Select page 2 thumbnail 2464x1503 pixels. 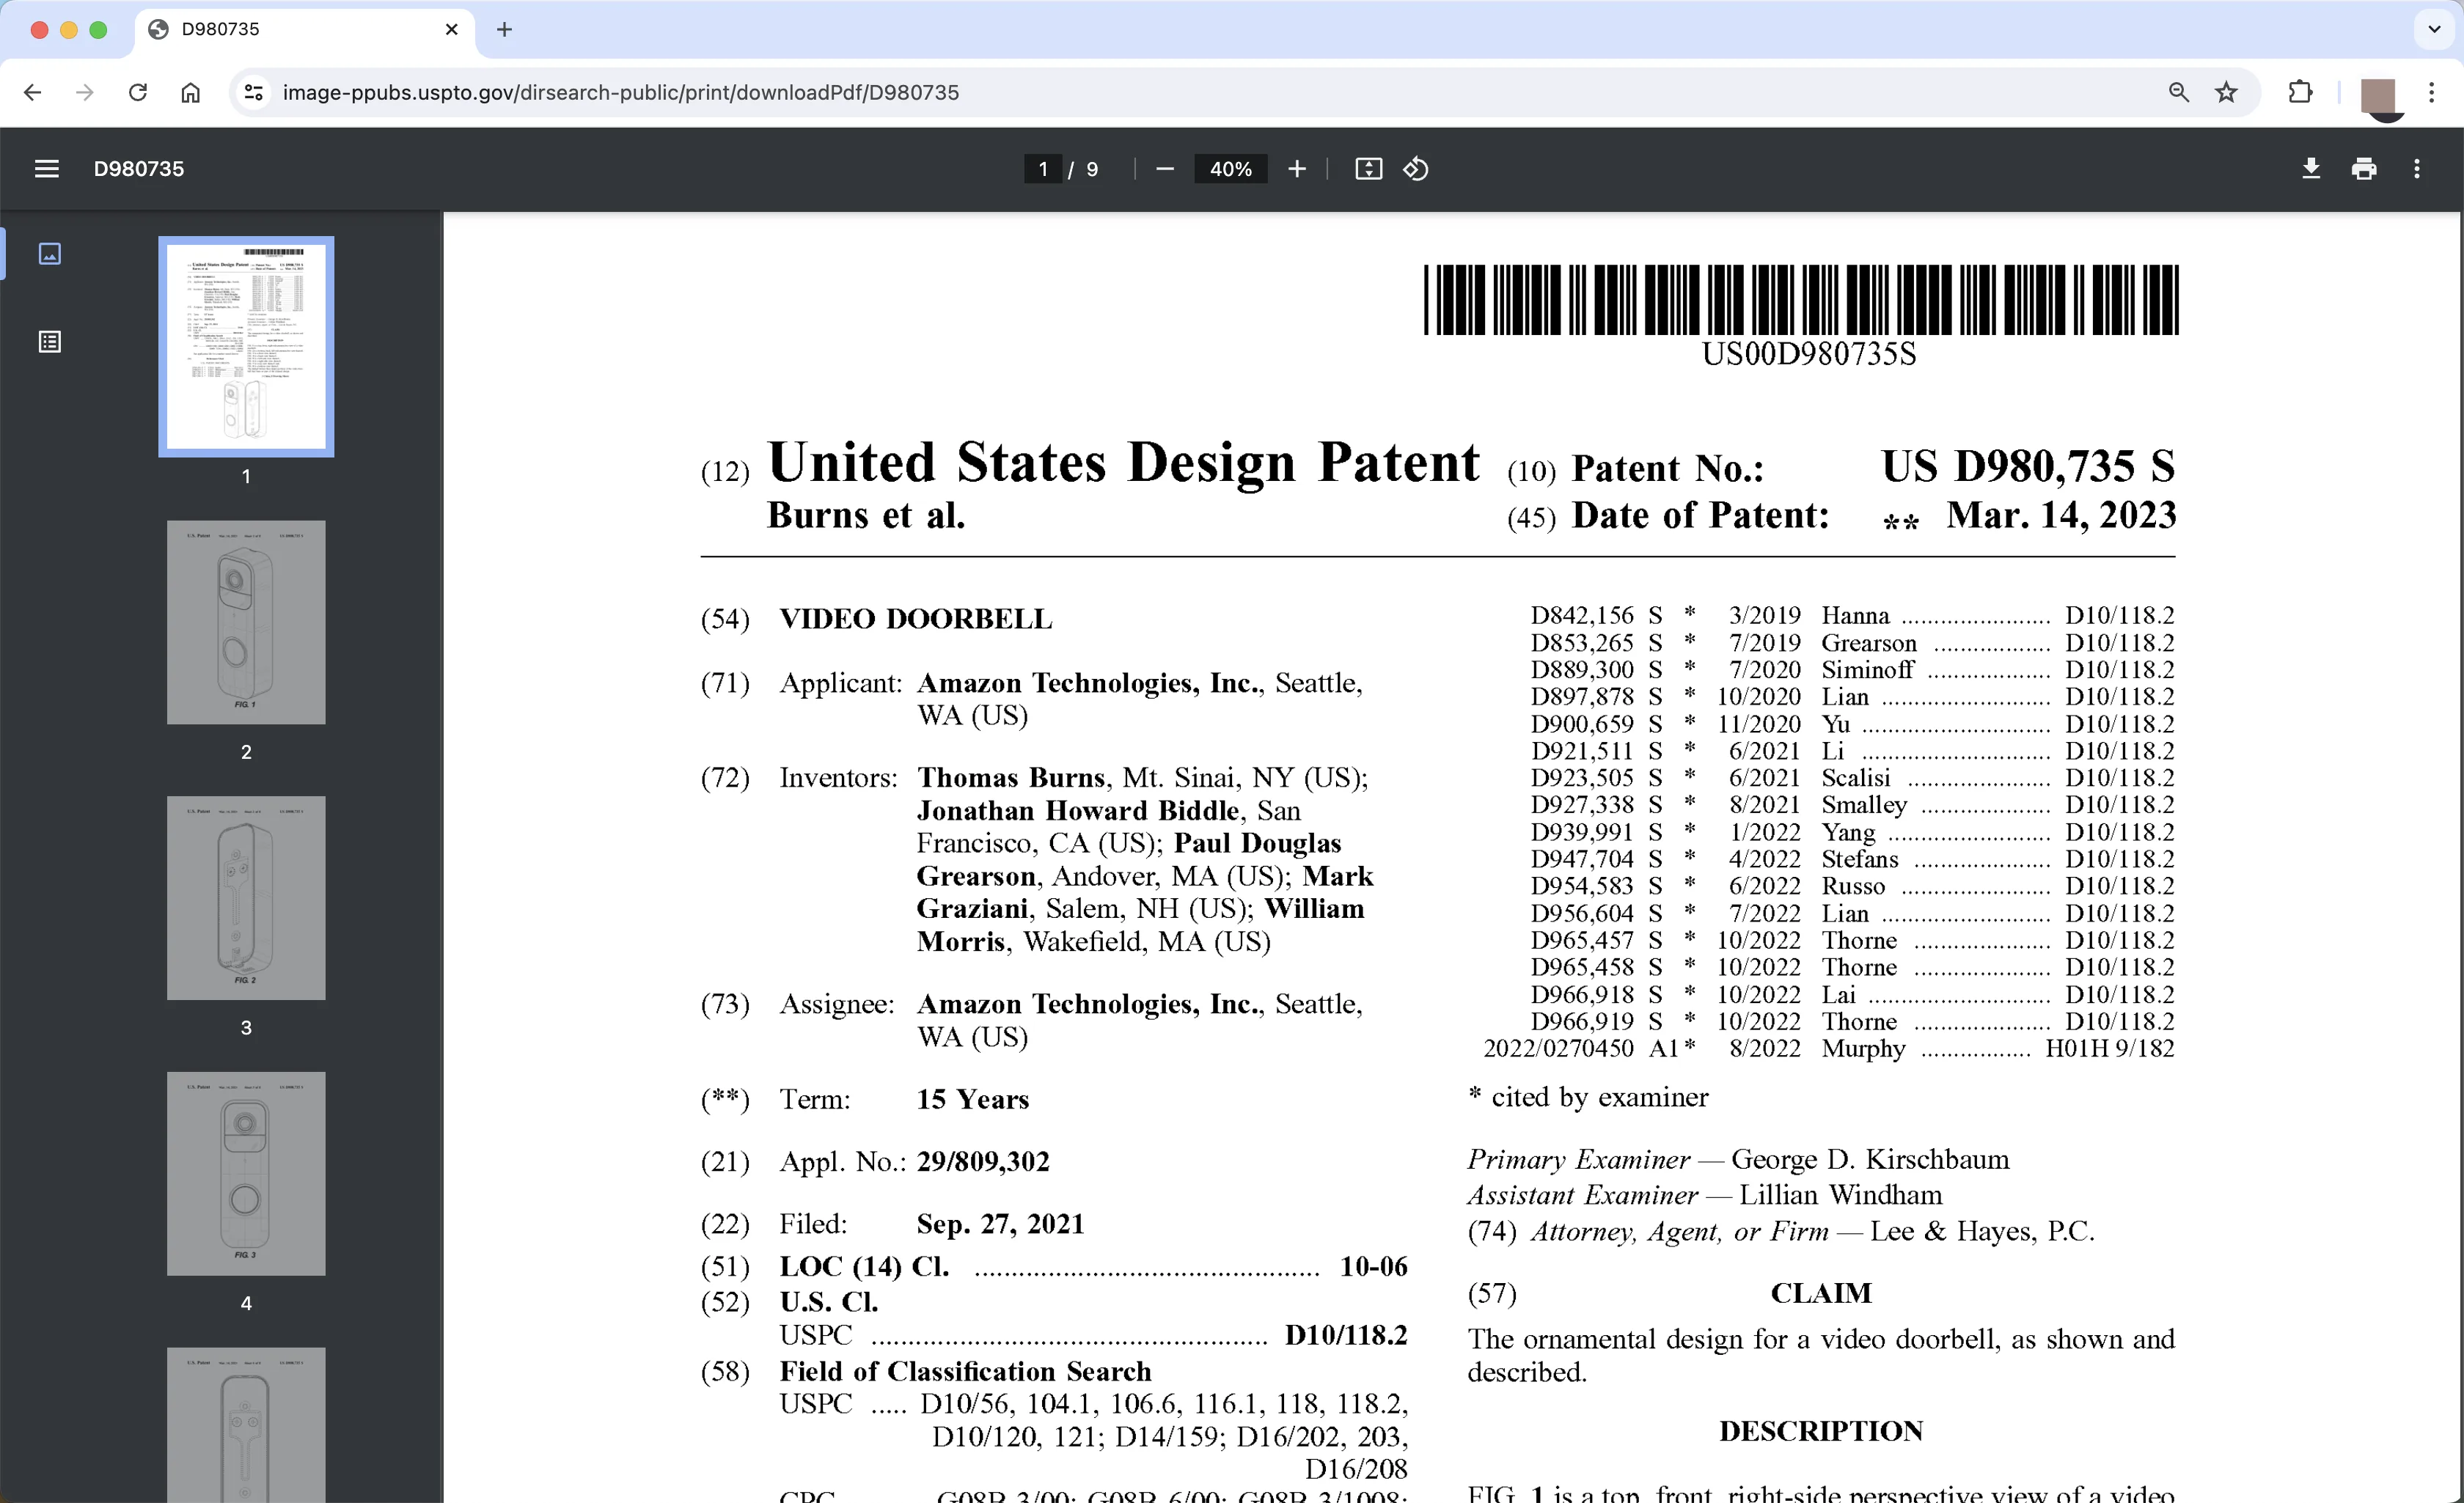click(246, 622)
